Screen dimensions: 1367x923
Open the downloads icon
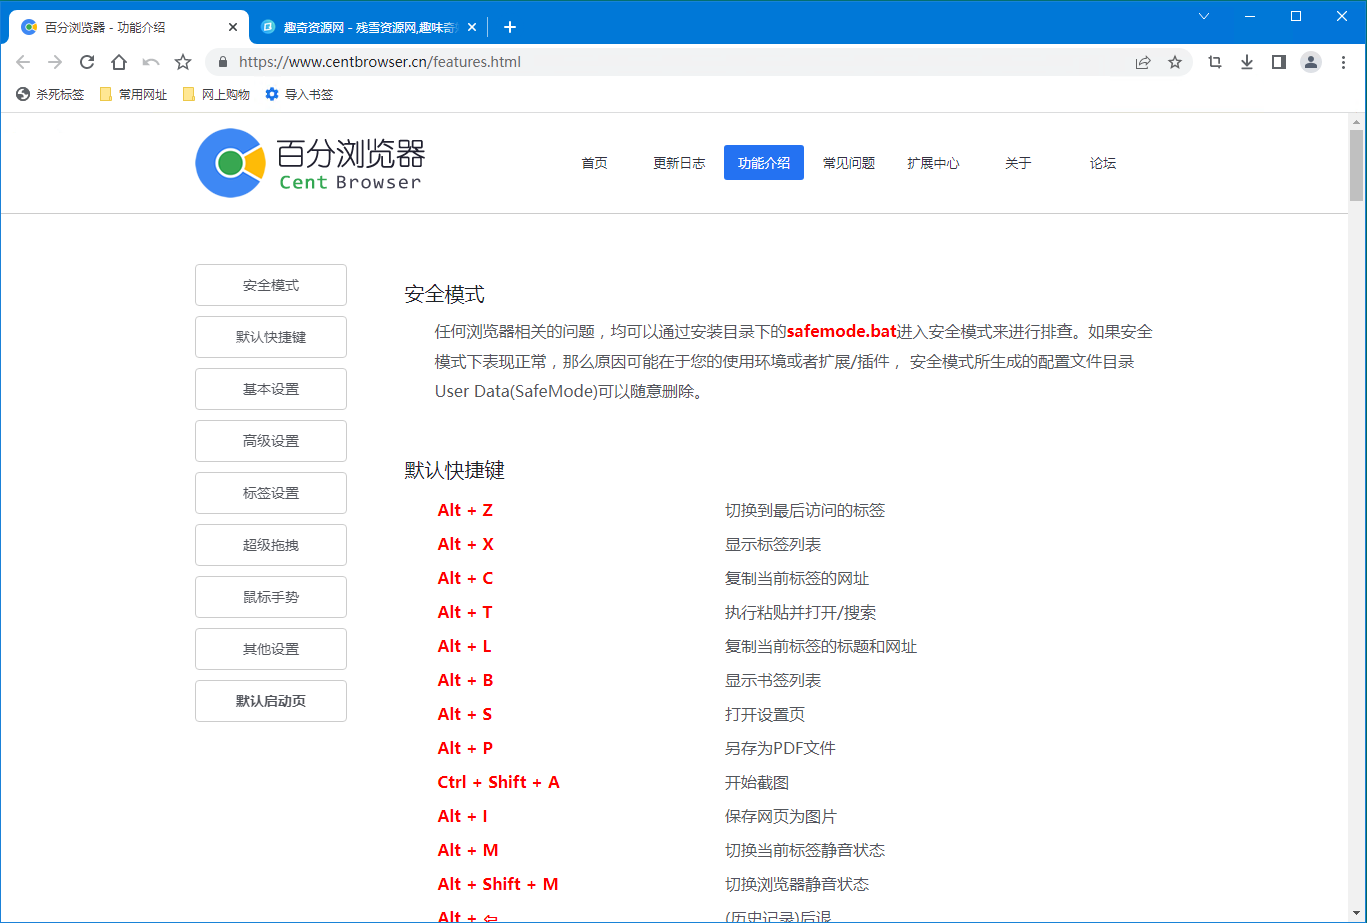point(1246,61)
